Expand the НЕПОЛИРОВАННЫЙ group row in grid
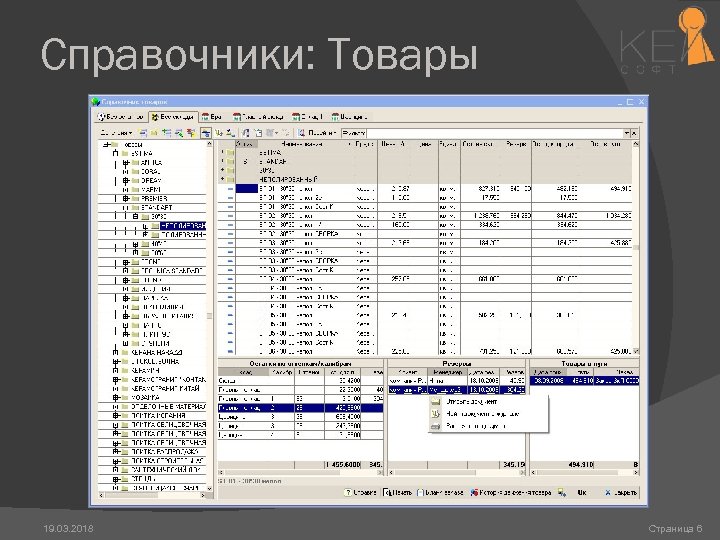The image size is (720, 540). tap(223, 180)
